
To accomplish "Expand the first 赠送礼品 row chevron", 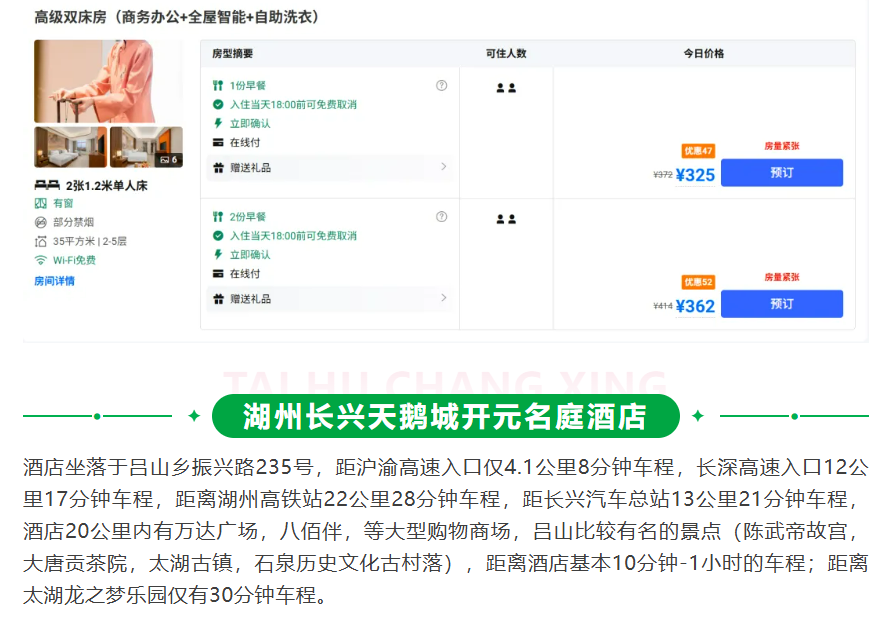I will (443, 167).
